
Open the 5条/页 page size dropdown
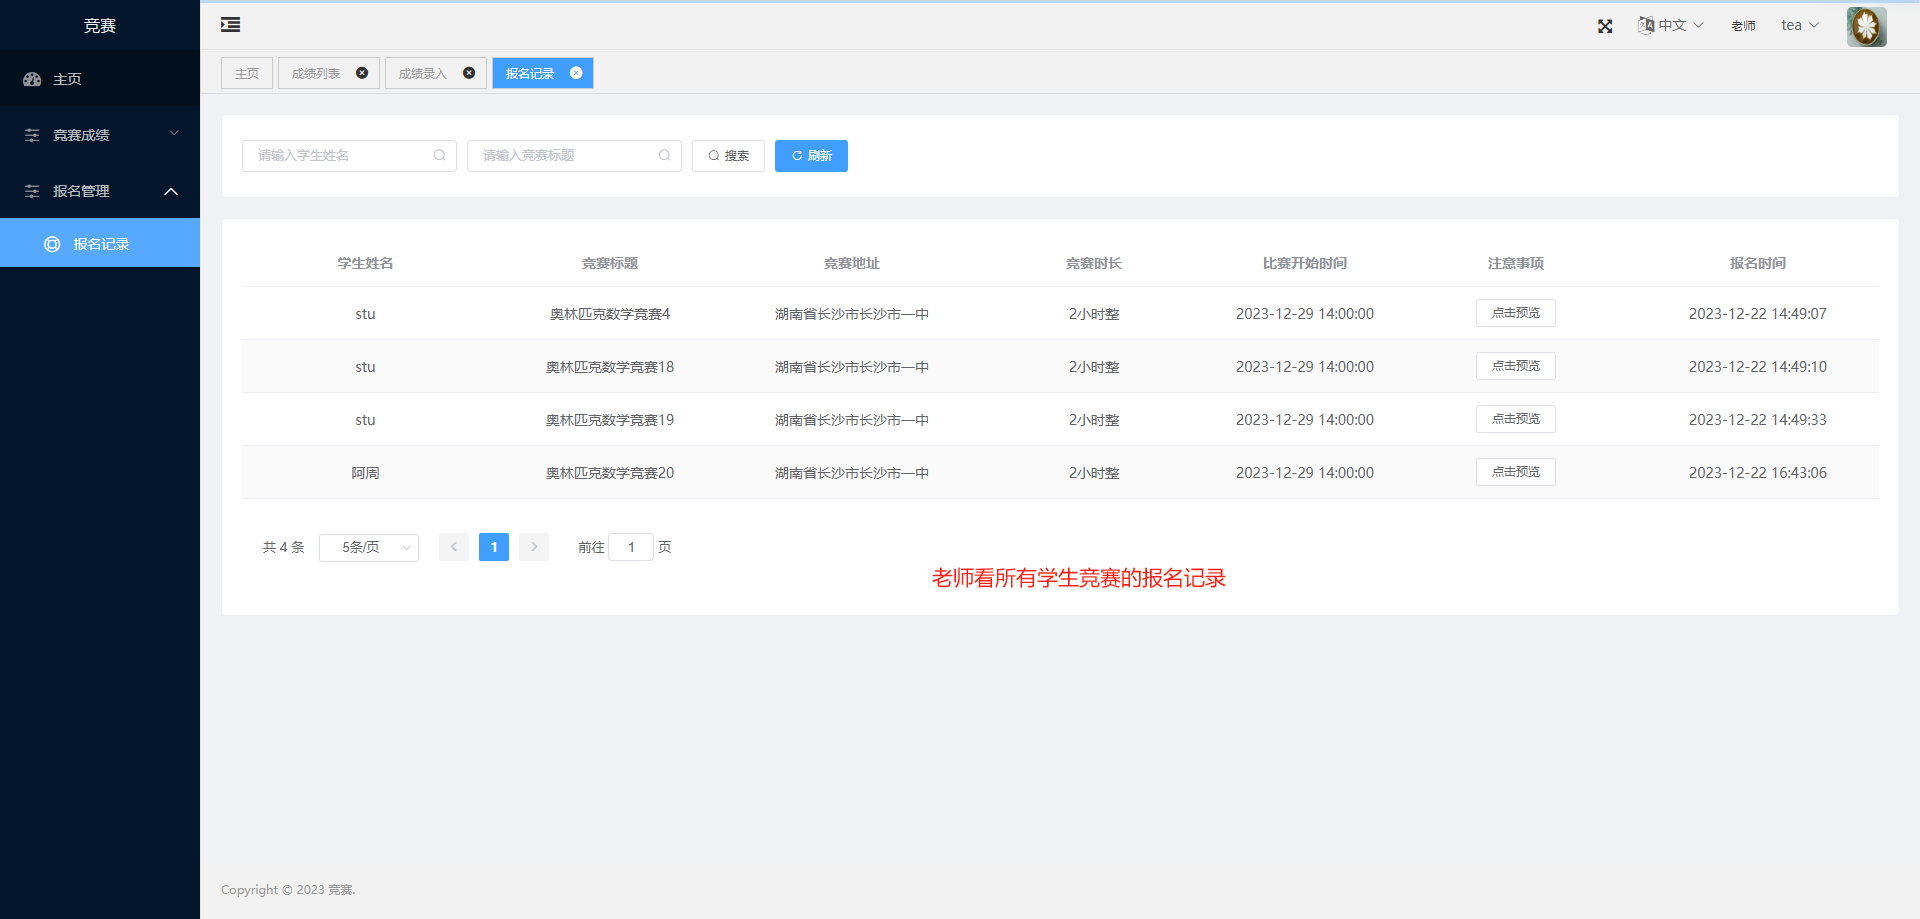[368, 547]
